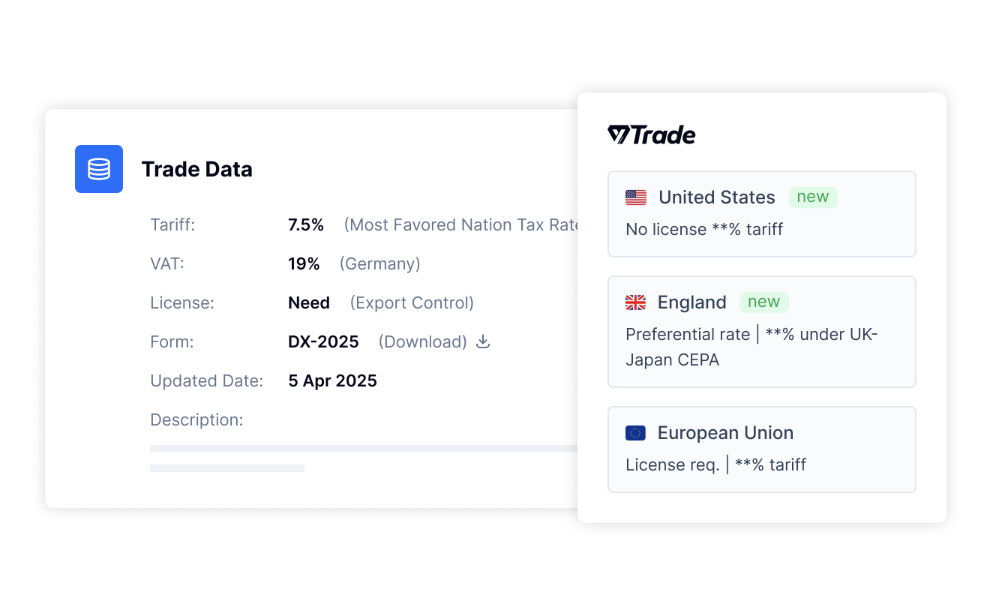Click the 19% VAT value
This screenshot has height=612, width=1000.
pyautogui.click(x=304, y=264)
